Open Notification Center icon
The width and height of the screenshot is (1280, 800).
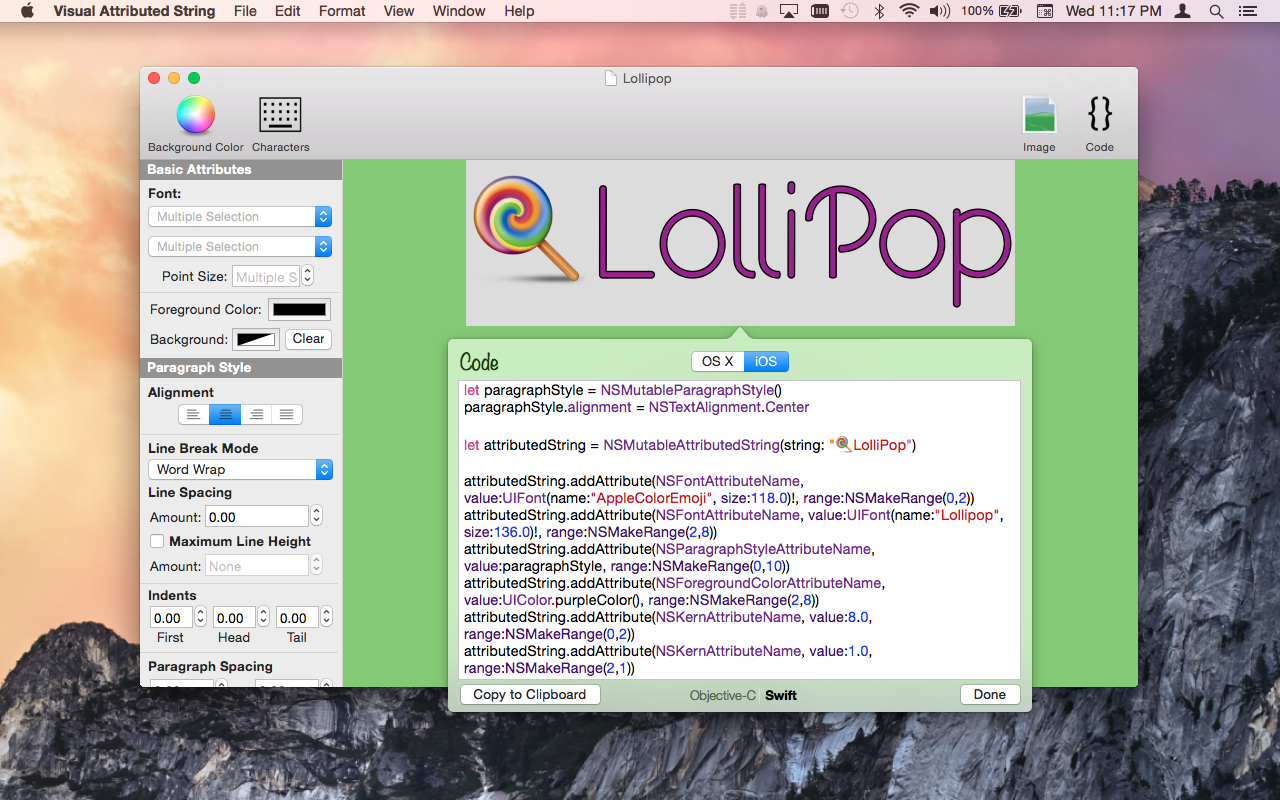click(x=1247, y=11)
